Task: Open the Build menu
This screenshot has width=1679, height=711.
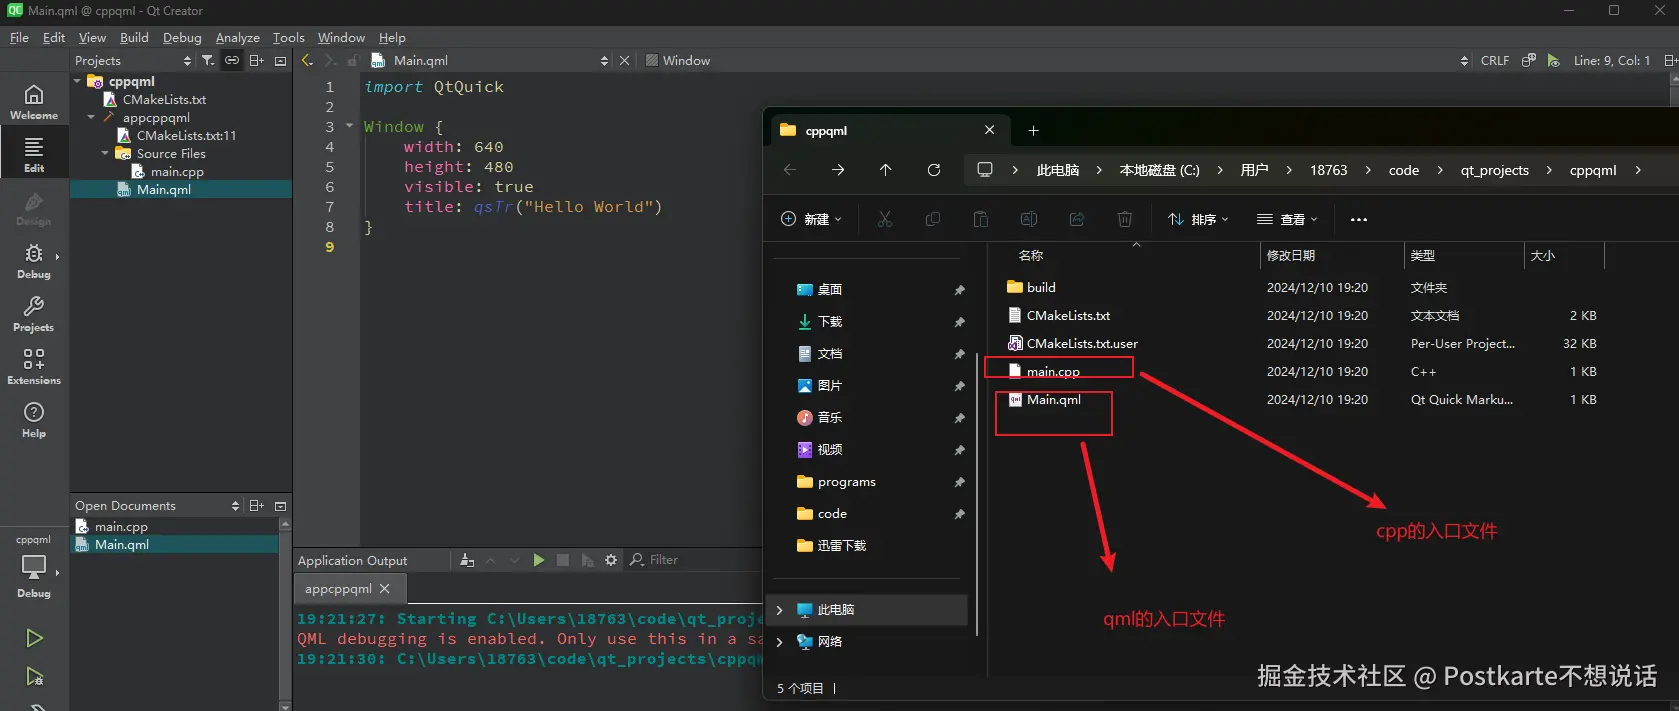Action: [134, 37]
